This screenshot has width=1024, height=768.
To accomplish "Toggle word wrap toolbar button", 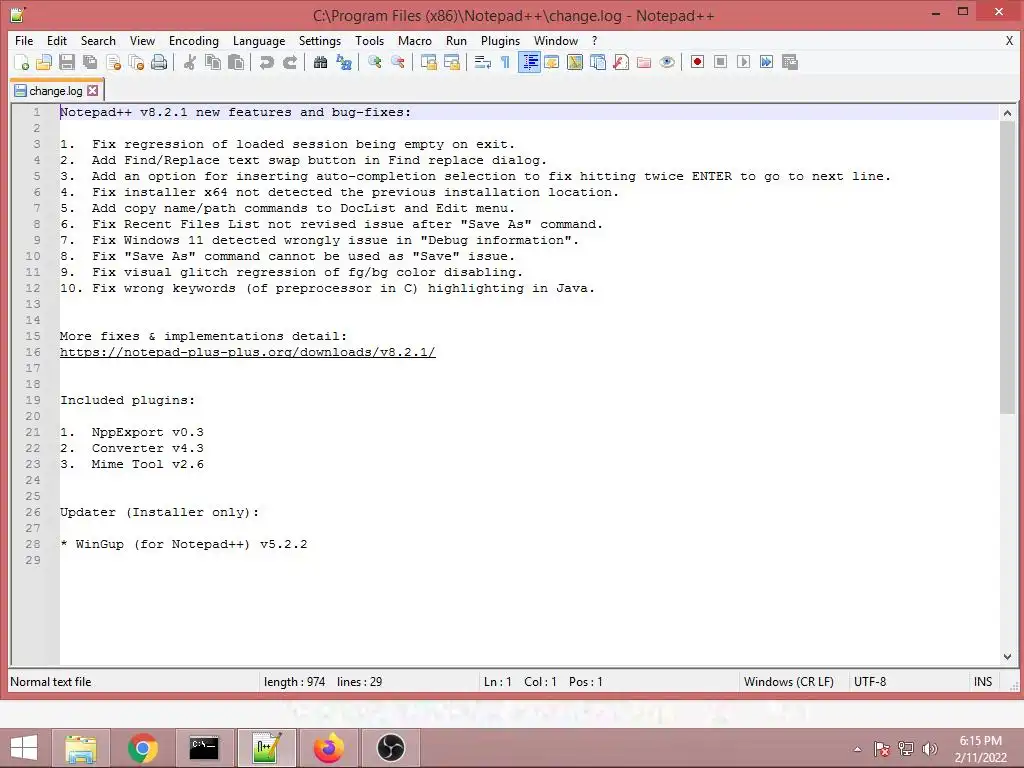I will 483,63.
